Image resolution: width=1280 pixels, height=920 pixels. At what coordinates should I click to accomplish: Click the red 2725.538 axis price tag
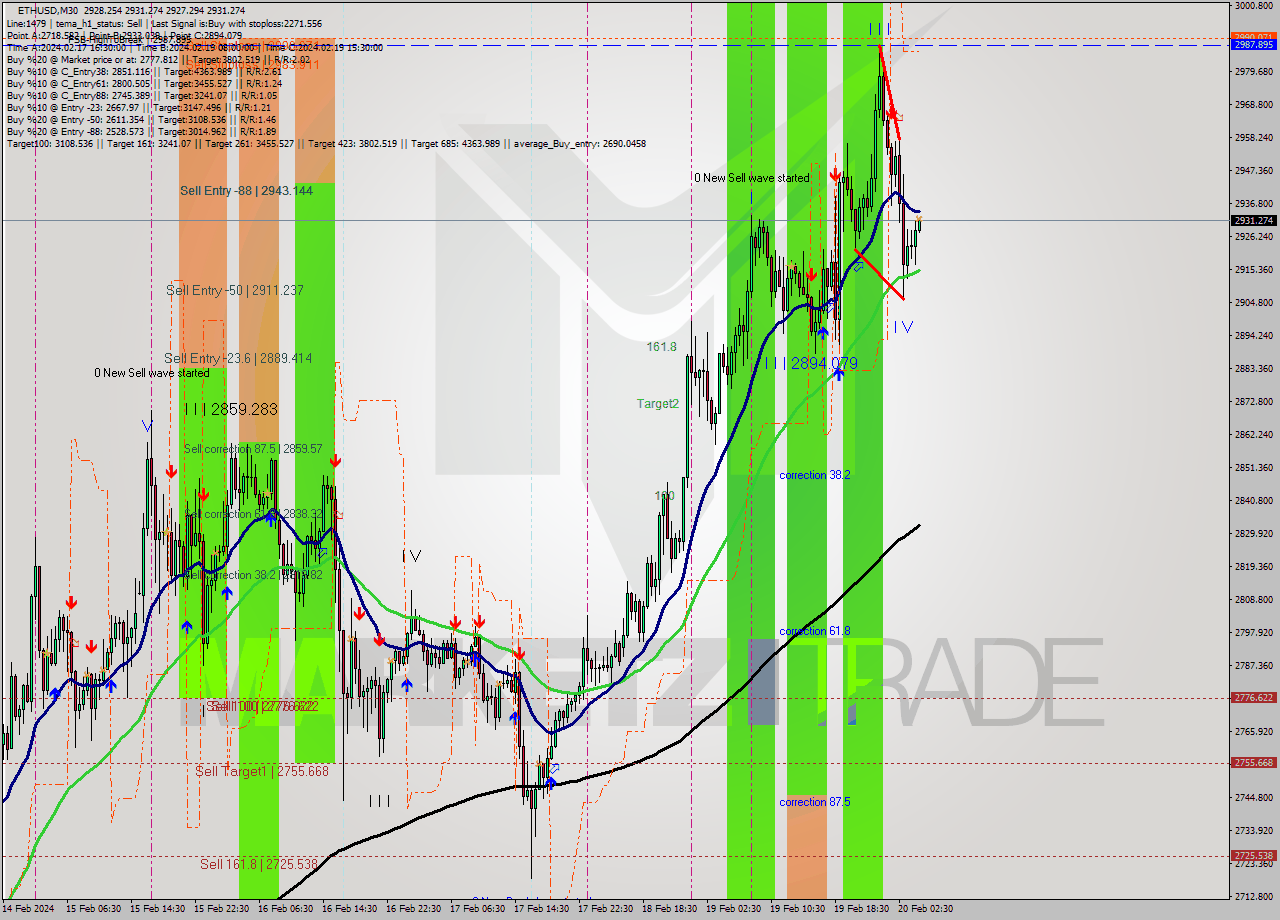(x=1253, y=855)
